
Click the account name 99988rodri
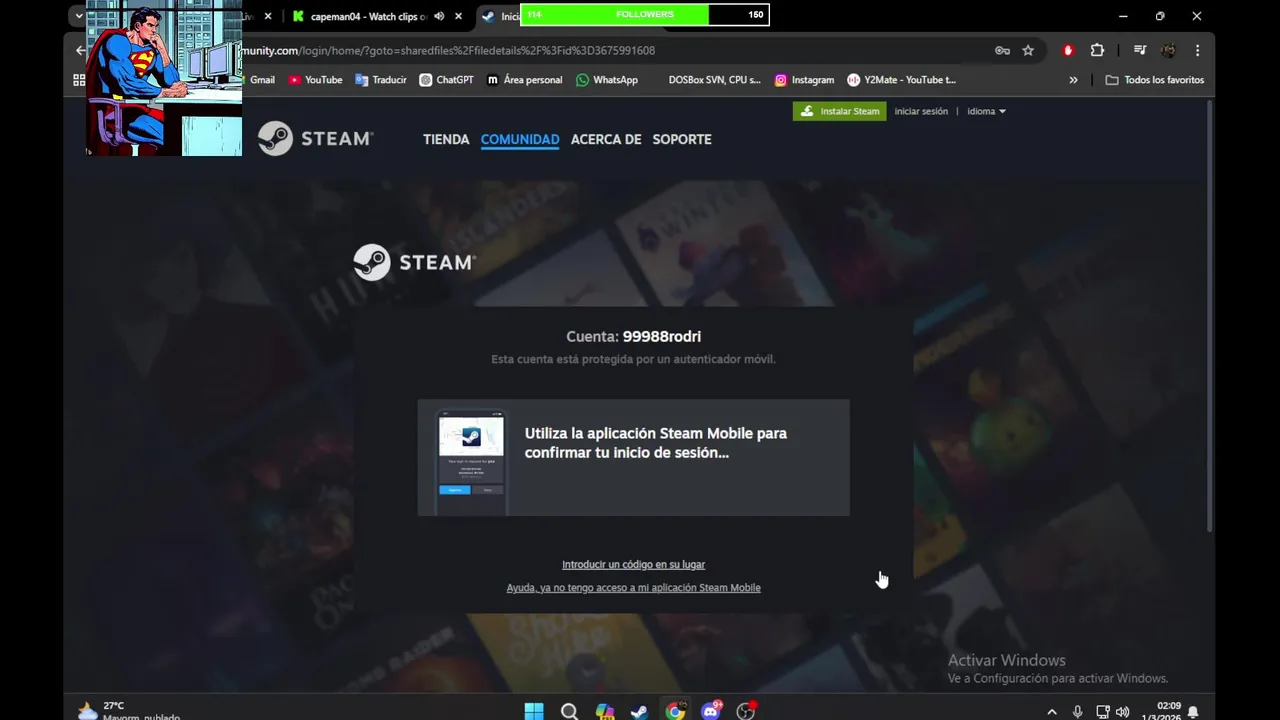661,337
